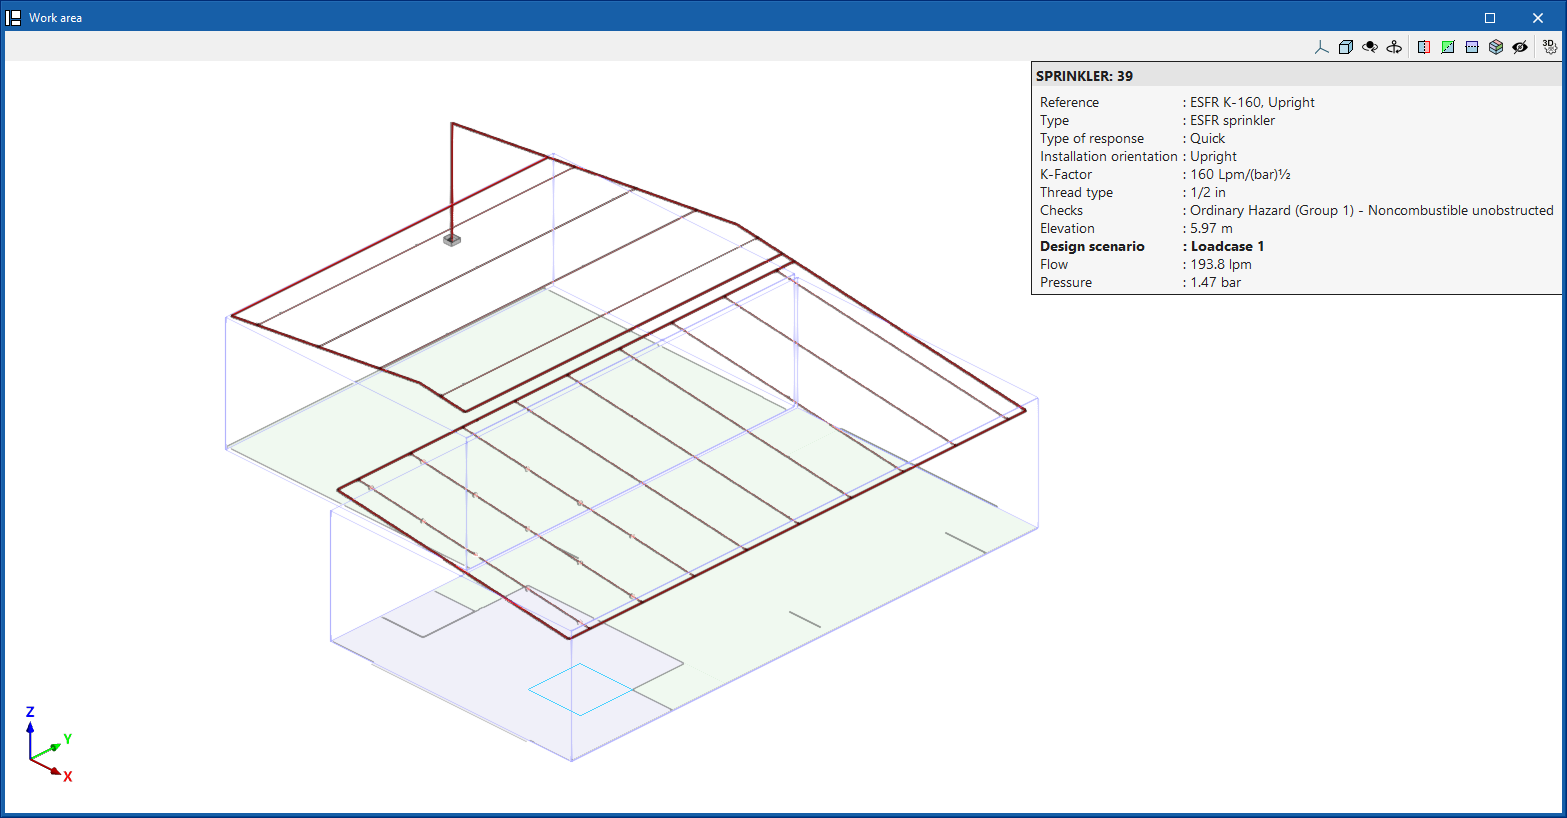Select the 'ESFR K-160, Upright' reference value
This screenshot has height=818, width=1567.
click(1252, 102)
